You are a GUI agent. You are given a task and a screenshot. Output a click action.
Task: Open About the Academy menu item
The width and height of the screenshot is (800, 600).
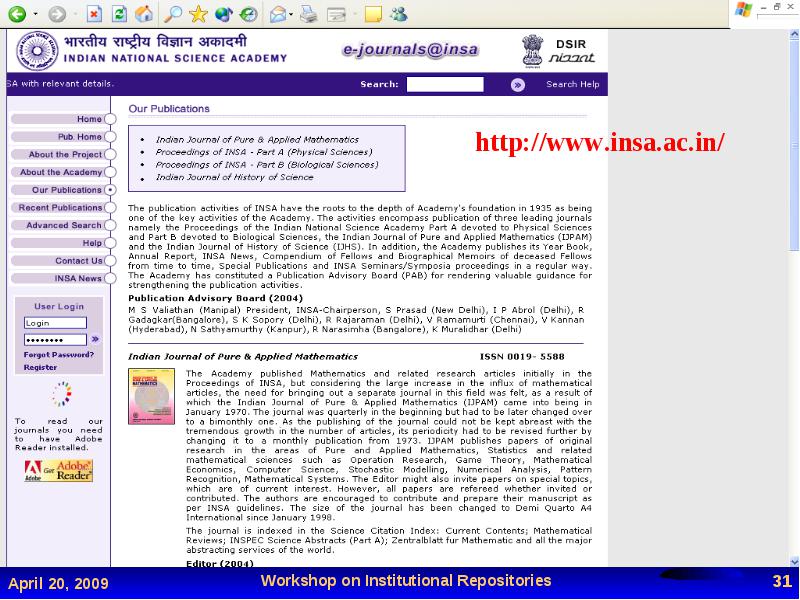coord(61,172)
